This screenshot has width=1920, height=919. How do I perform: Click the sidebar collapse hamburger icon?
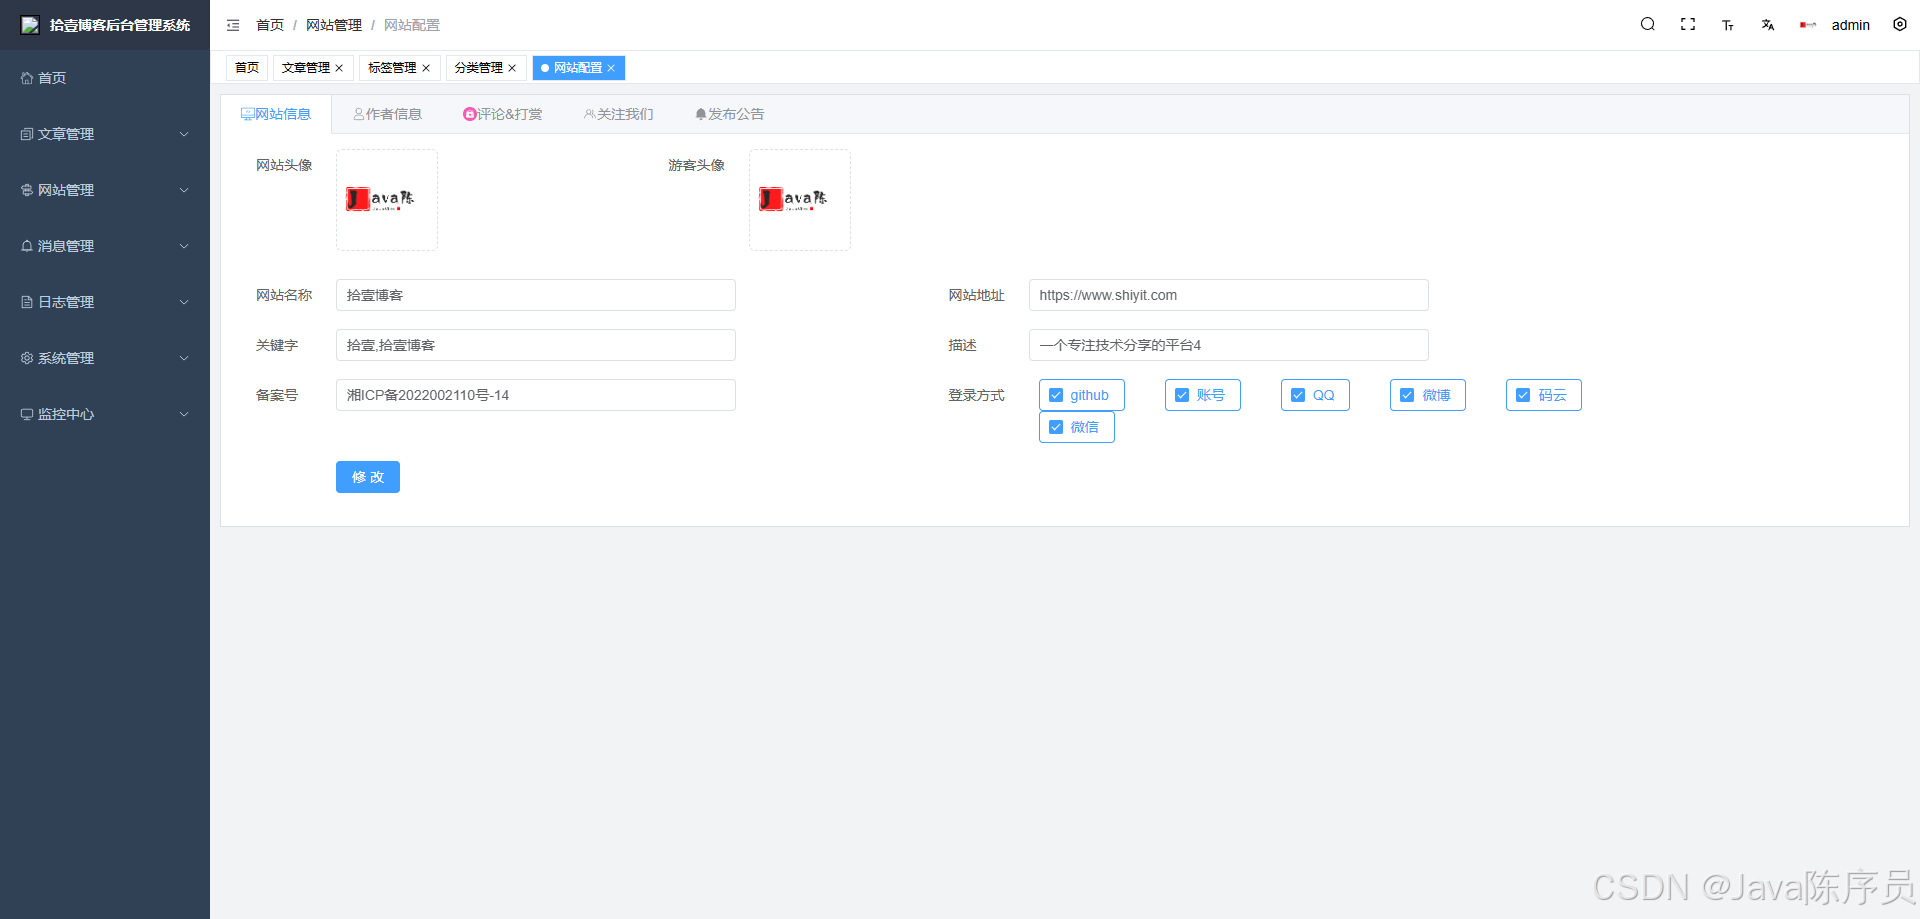pos(233,25)
